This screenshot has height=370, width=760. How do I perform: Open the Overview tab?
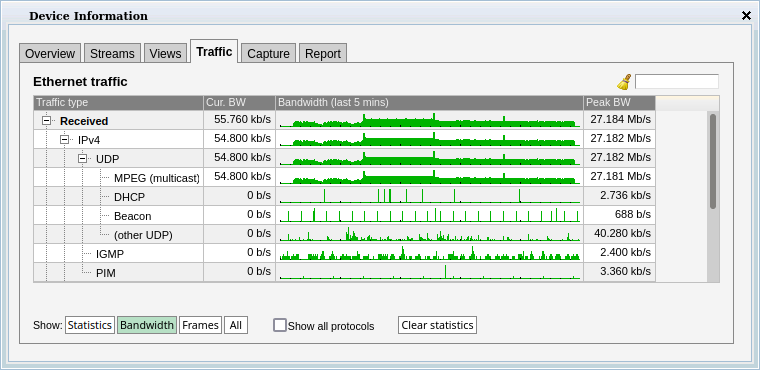click(x=50, y=53)
